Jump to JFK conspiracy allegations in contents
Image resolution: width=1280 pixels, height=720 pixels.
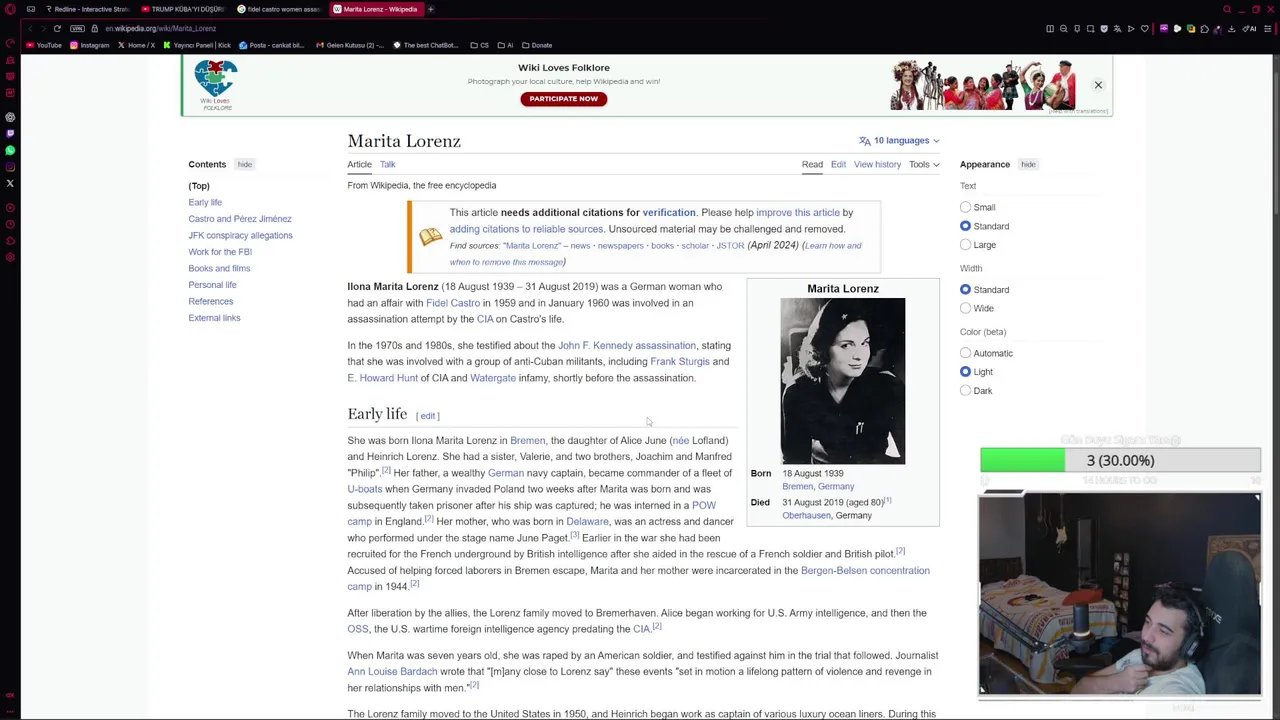[240, 235]
